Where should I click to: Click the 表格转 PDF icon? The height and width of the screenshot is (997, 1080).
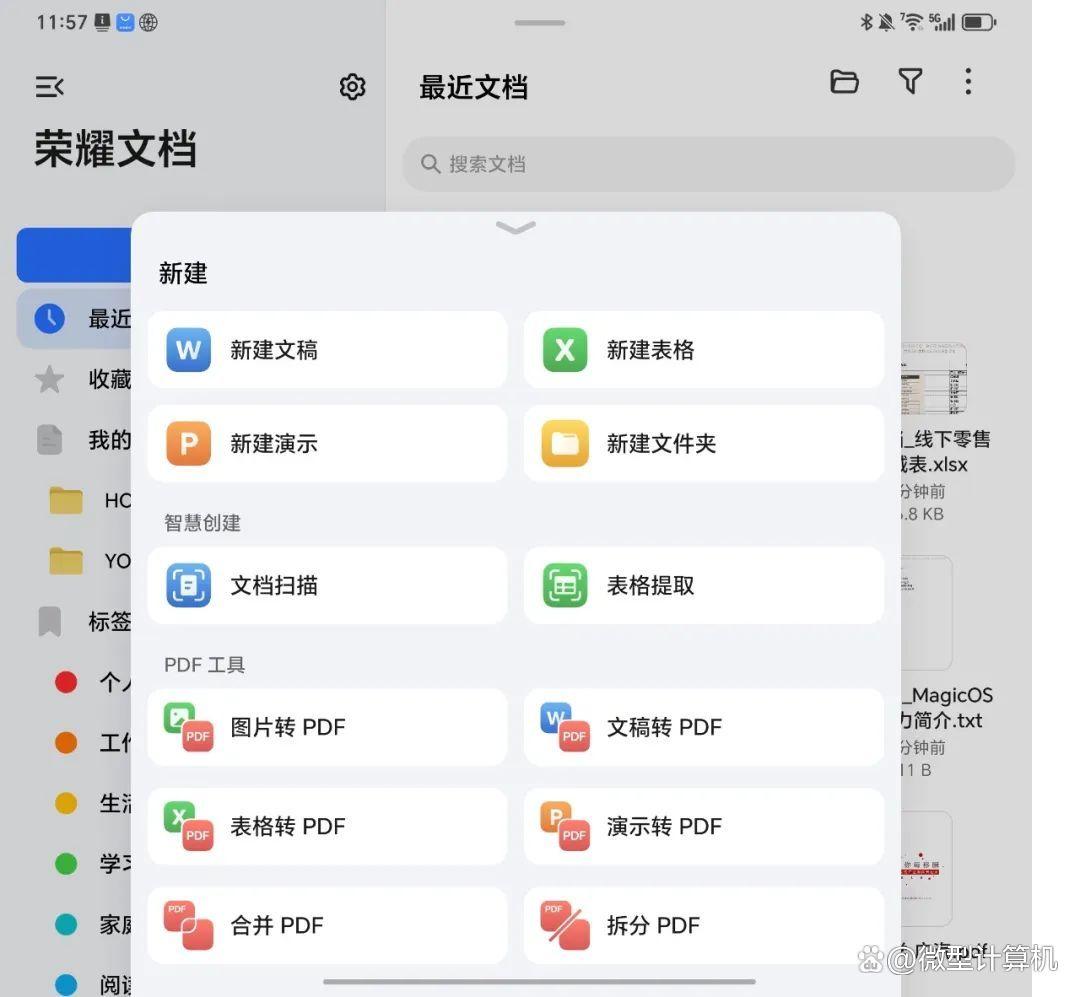[x=188, y=826]
